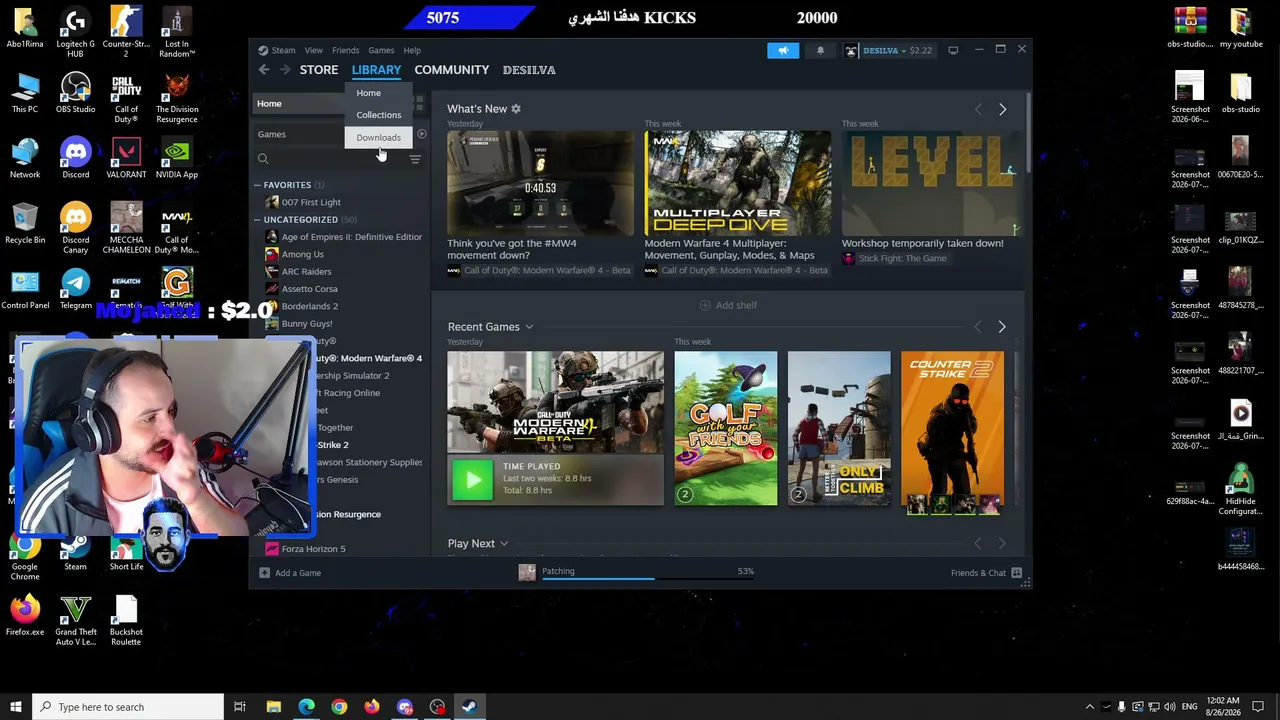This screenshot has height=720, width=1280.
Task: Open the View menu
Action: [314, 50]
